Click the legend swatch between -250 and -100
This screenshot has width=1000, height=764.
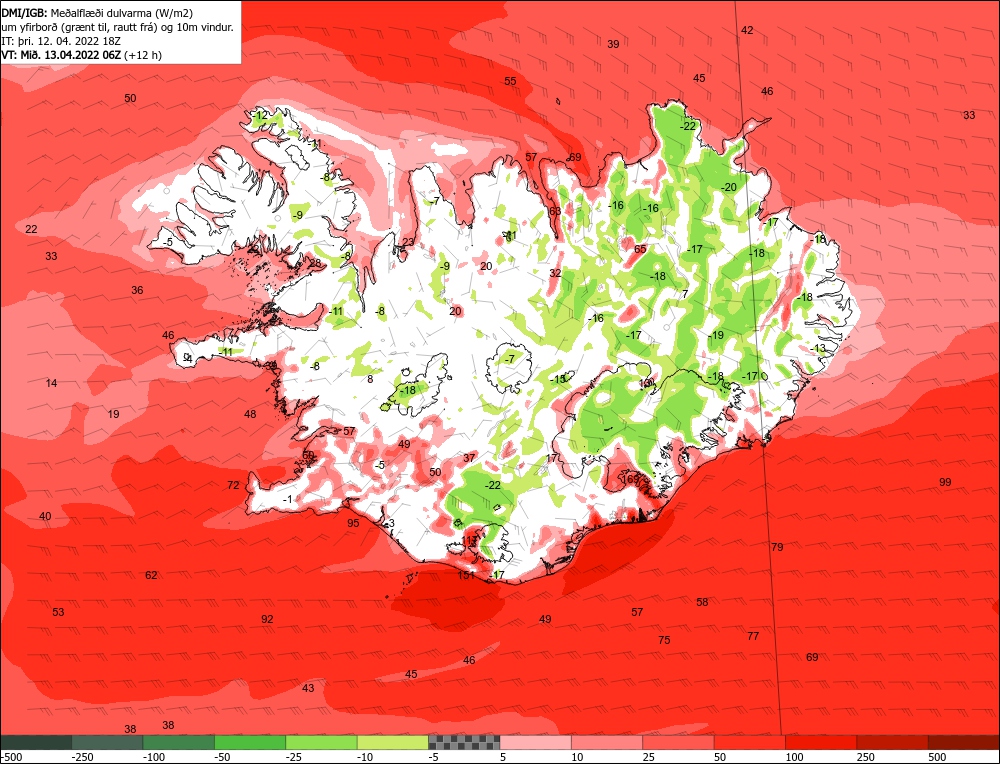tap(108, 742)
